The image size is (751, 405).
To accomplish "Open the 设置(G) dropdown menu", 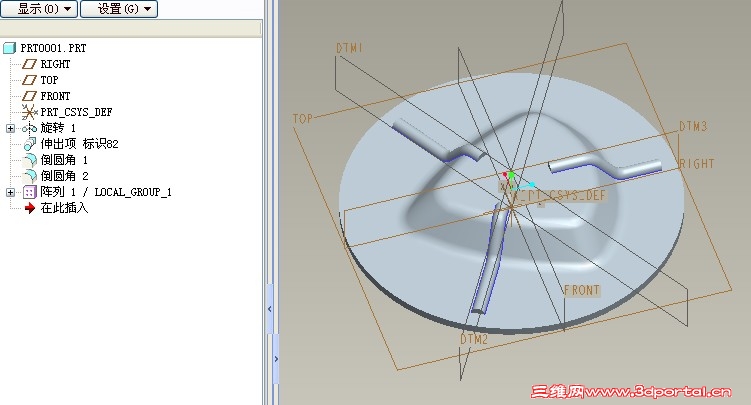I will pyautogui.click(x=119, y=9).
